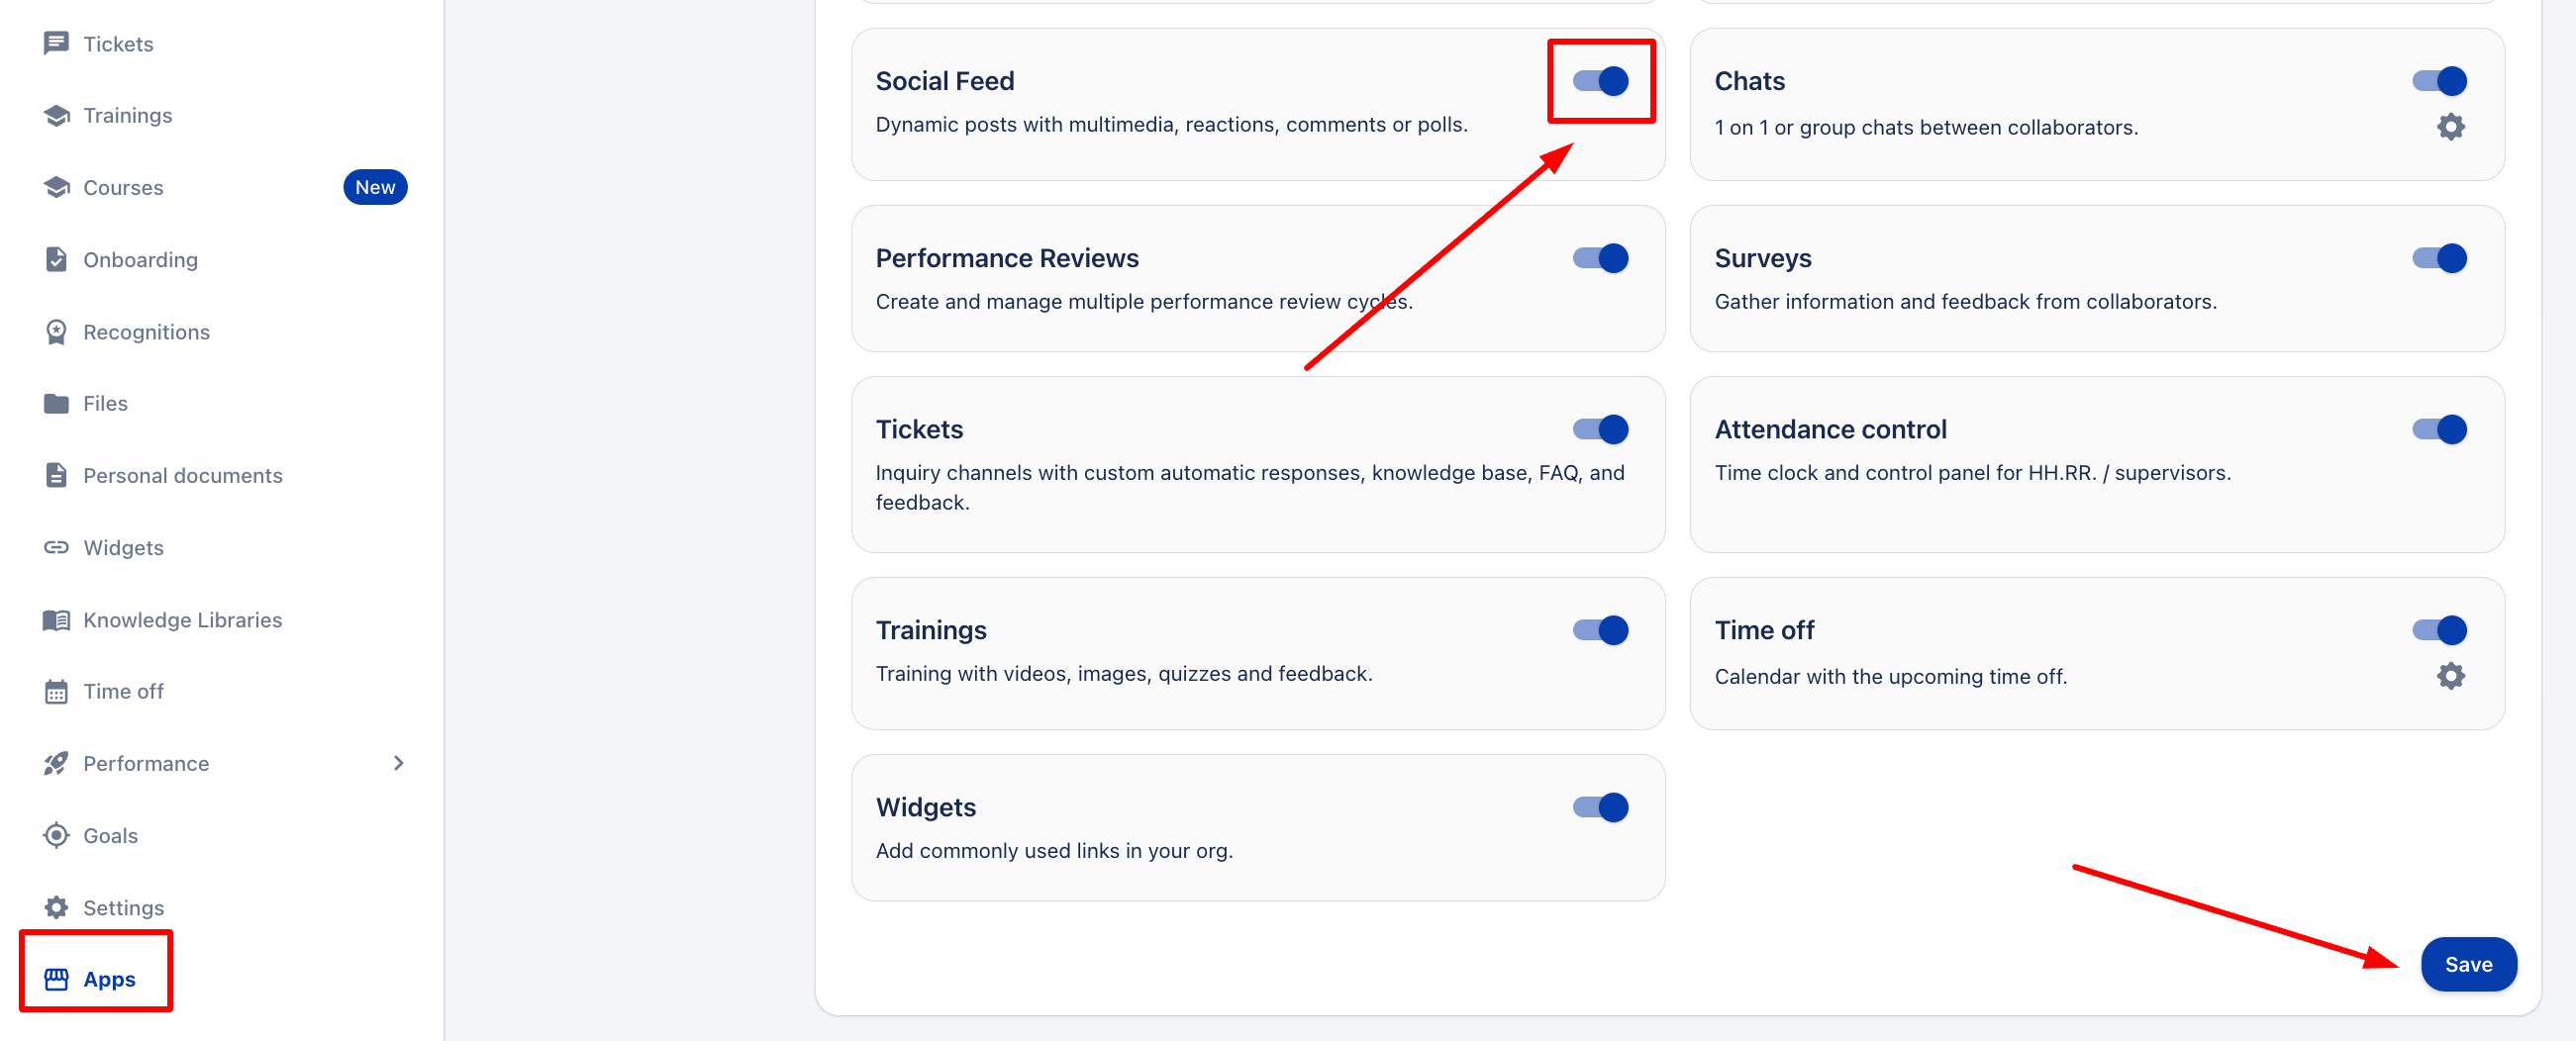Disable the Widgets app toggle
This screenshot has height=1041, width=2576.
[1600, 807]
